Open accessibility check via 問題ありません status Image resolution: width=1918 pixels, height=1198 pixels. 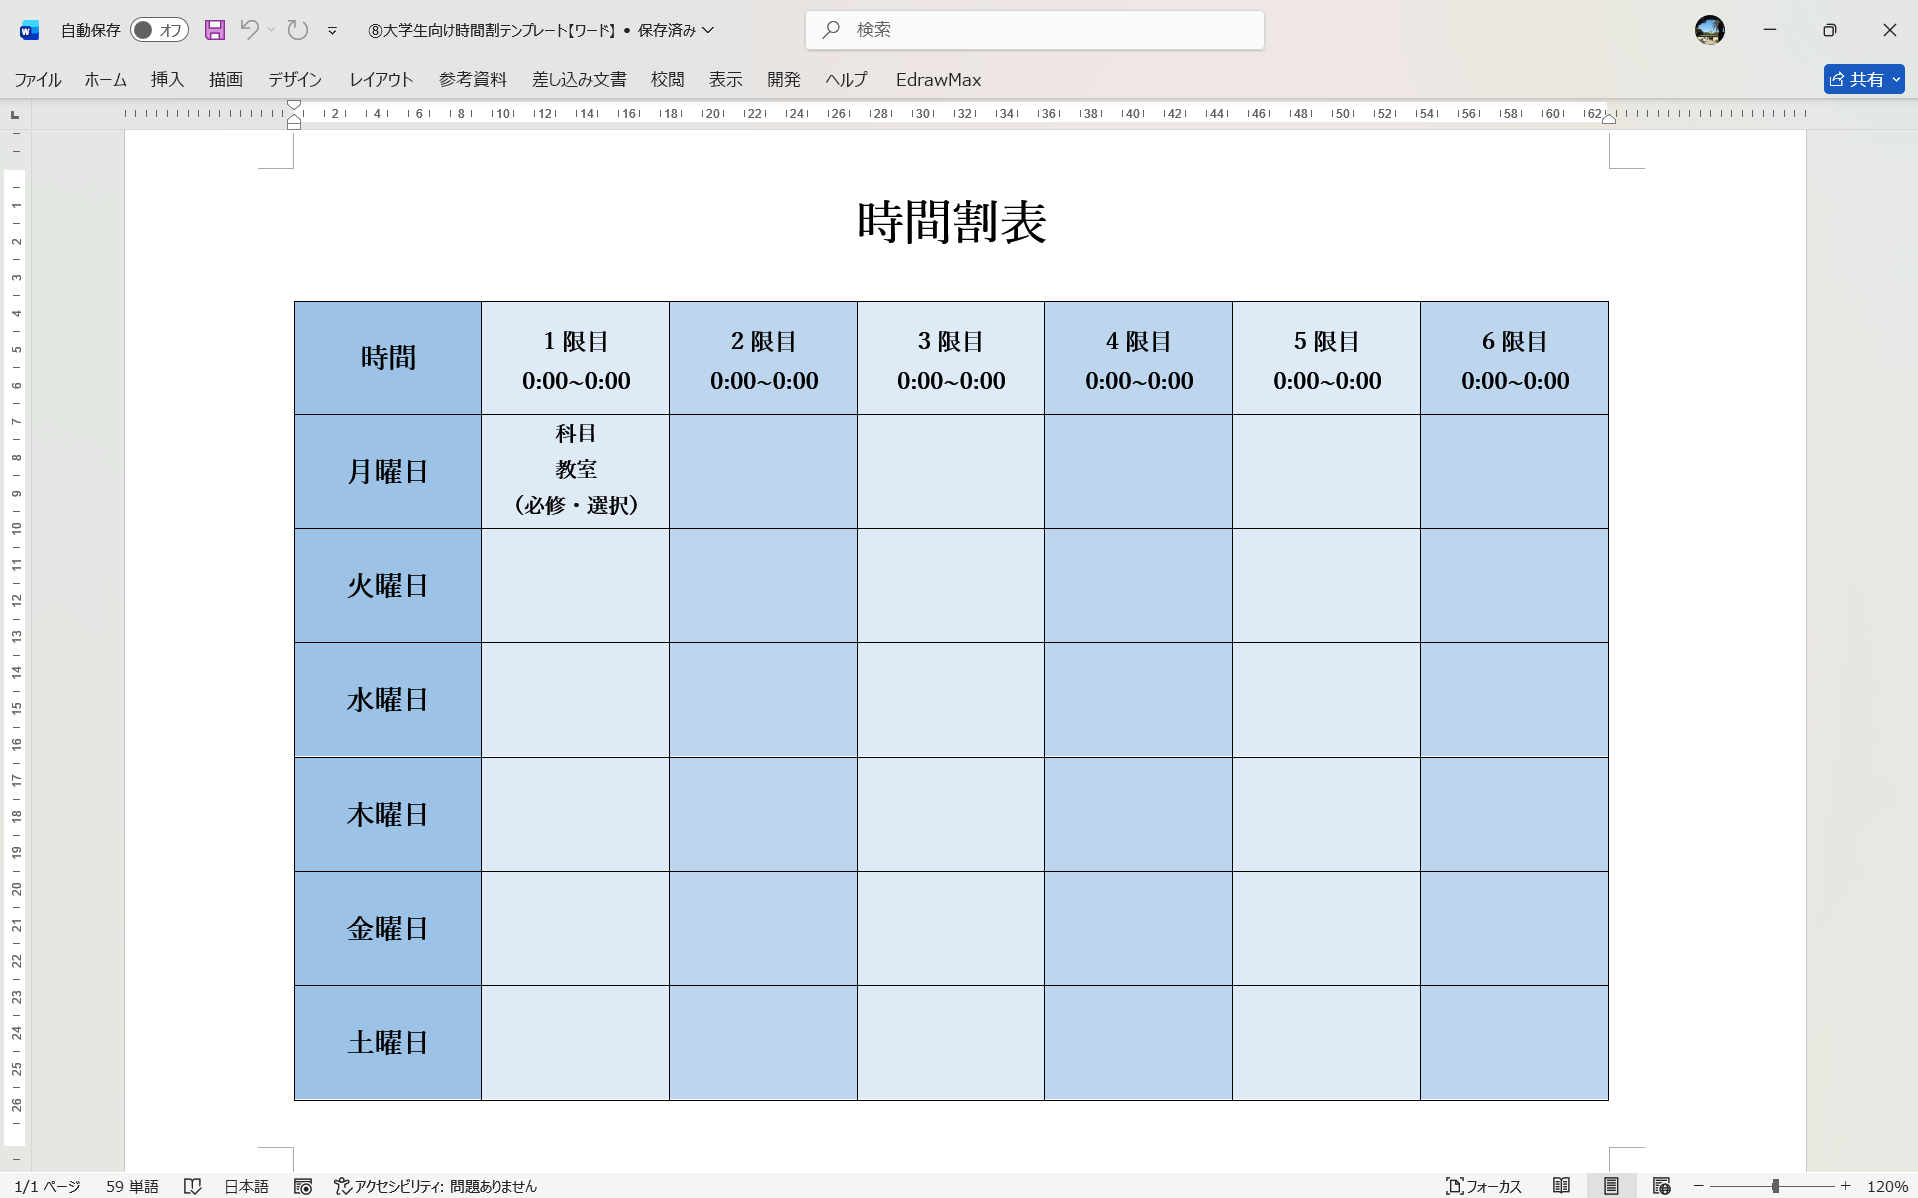tap(440, 1186)
